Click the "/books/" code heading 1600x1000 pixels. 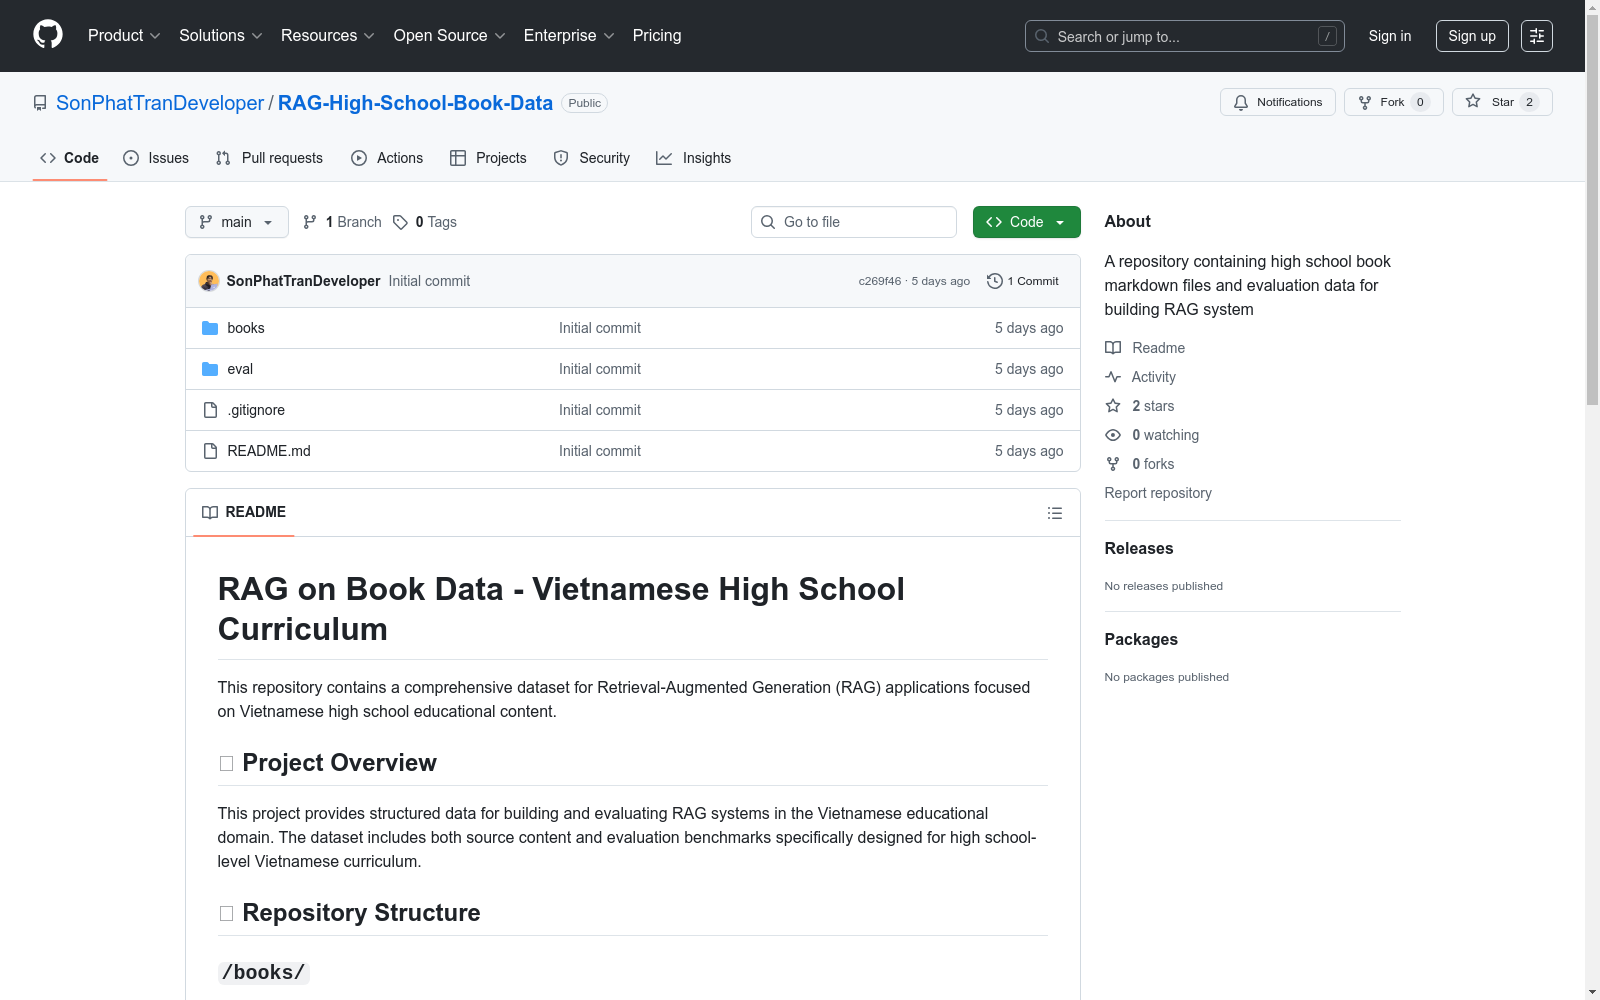pyautogui.click(x=264, y=973)
